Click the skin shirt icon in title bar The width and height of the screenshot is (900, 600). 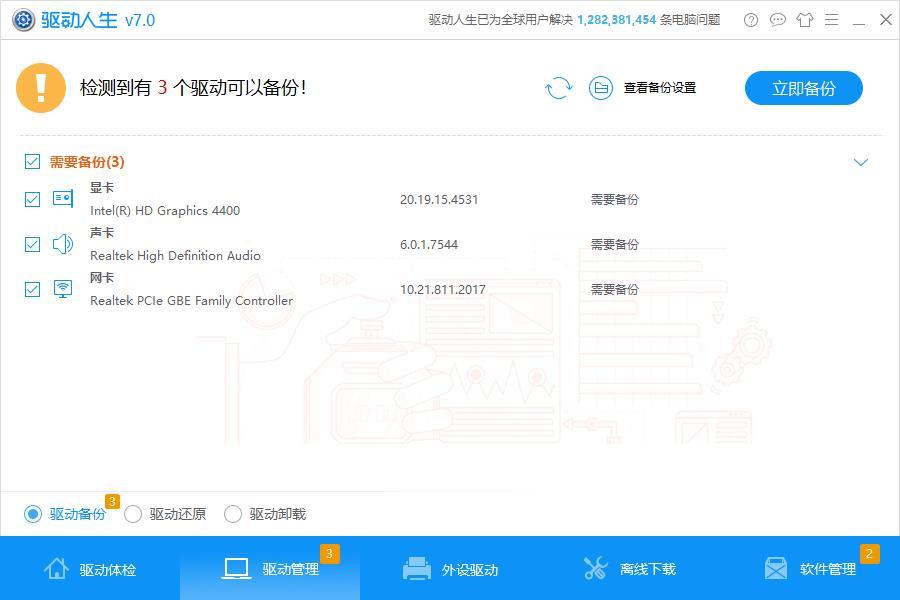[x=805, y=20]
